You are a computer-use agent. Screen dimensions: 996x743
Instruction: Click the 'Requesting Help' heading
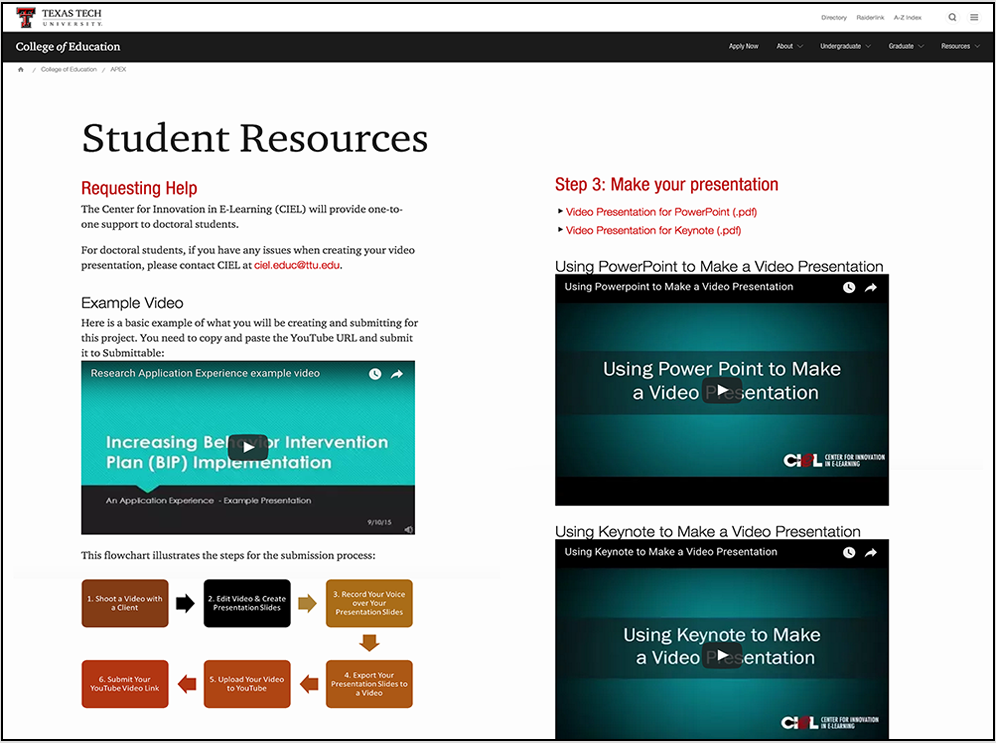point(139,188)
